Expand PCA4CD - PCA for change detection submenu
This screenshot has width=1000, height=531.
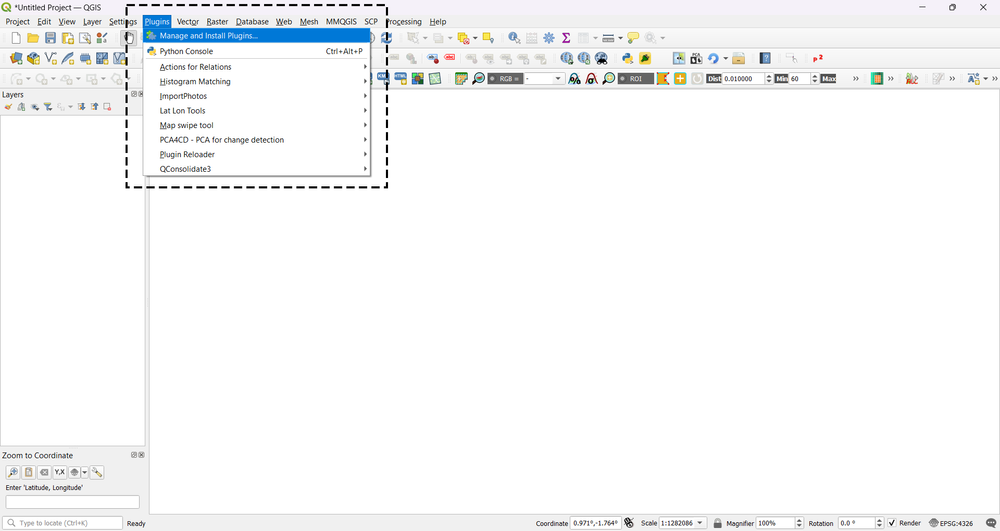pyautogui.click(x=256, y=140)
